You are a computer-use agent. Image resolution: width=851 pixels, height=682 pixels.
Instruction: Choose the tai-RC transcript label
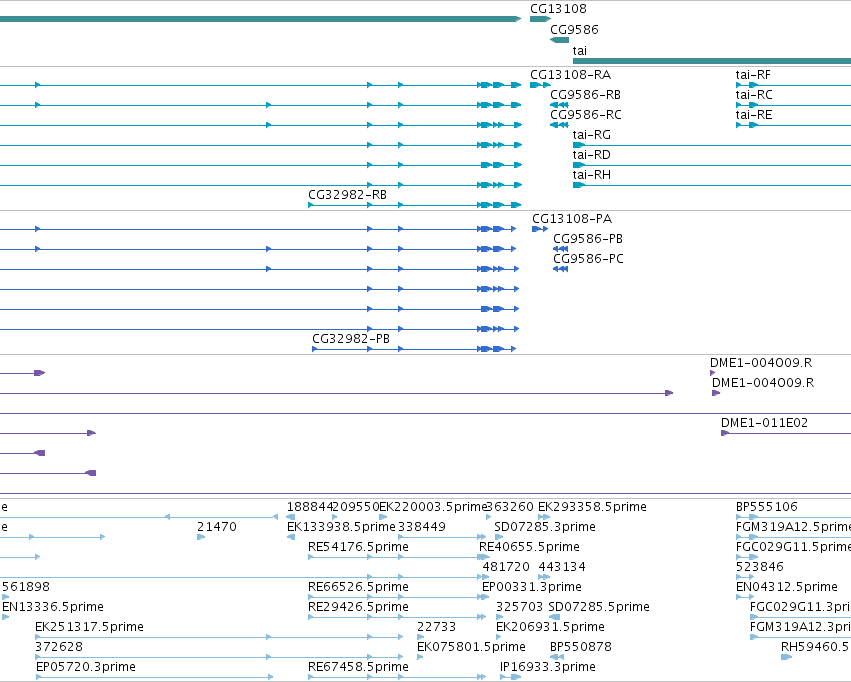[x=754, y=94]
